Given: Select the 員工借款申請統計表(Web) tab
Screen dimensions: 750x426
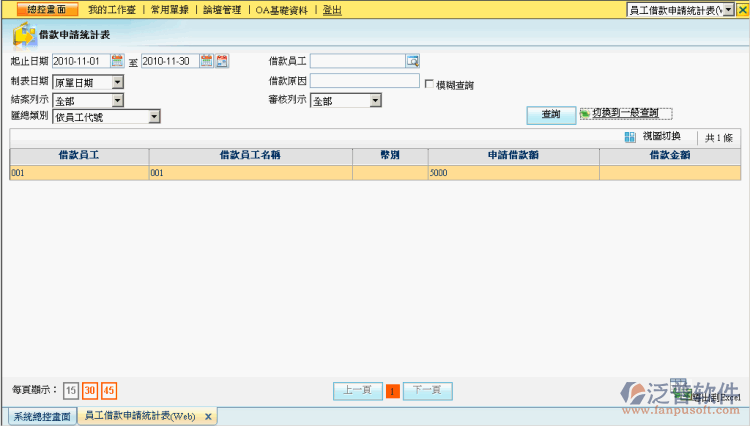Looking at the screenshot, I should coord(140,416).
